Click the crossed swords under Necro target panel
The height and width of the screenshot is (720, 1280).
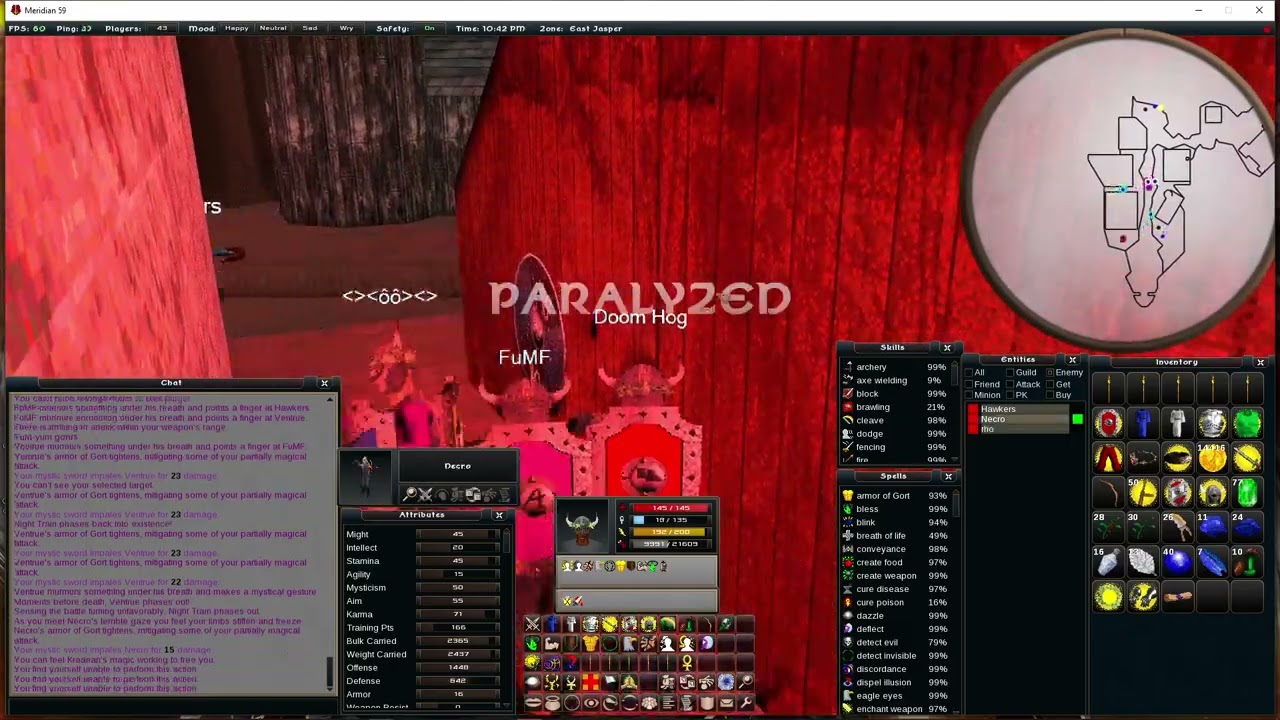[x=425, y=494]
